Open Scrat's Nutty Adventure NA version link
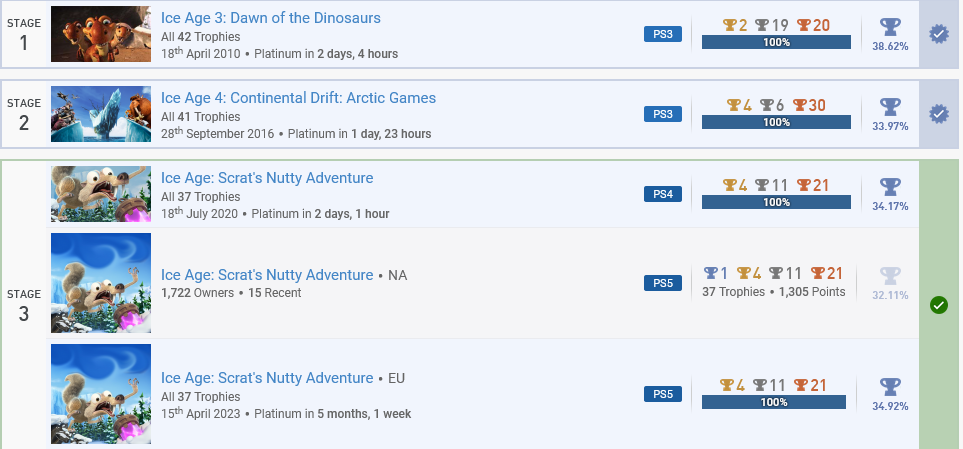The height and width of the screenshot is (449, 963). pos(267,275)
